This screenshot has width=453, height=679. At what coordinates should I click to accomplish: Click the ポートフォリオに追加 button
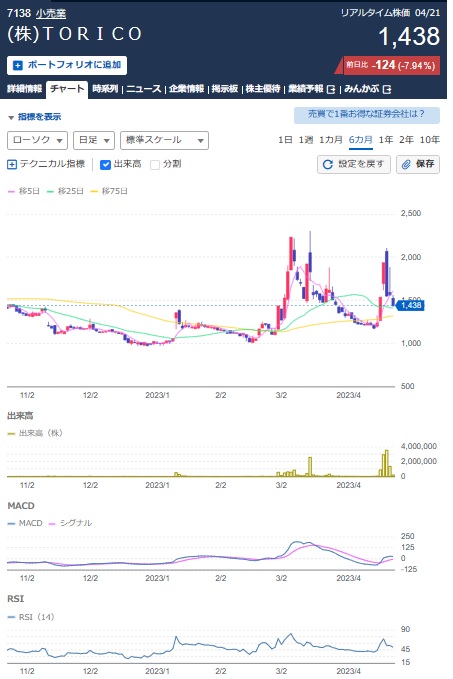coord(67,65)
